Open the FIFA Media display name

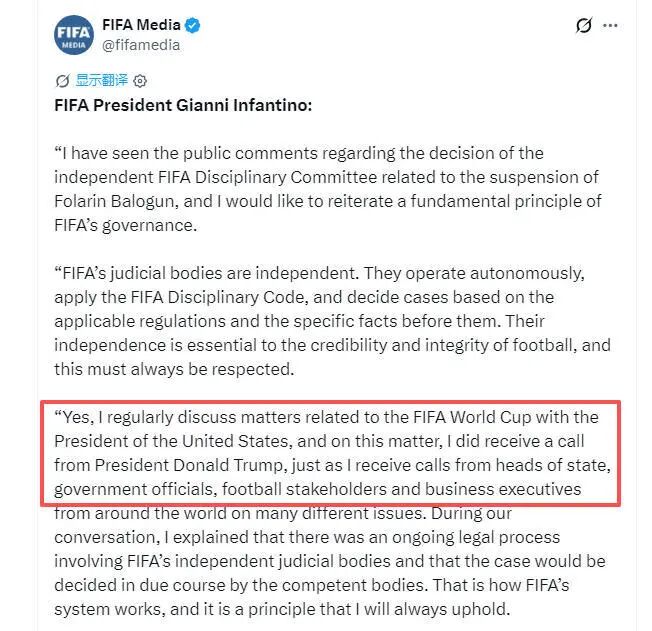[x=141, y=25]
